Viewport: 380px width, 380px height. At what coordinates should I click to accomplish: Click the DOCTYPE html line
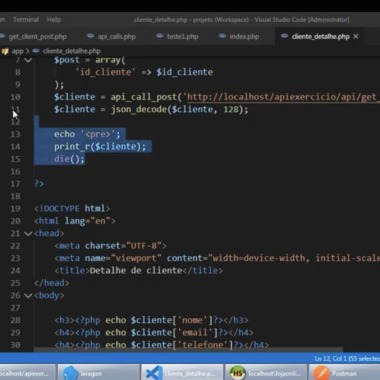[72, 209]
